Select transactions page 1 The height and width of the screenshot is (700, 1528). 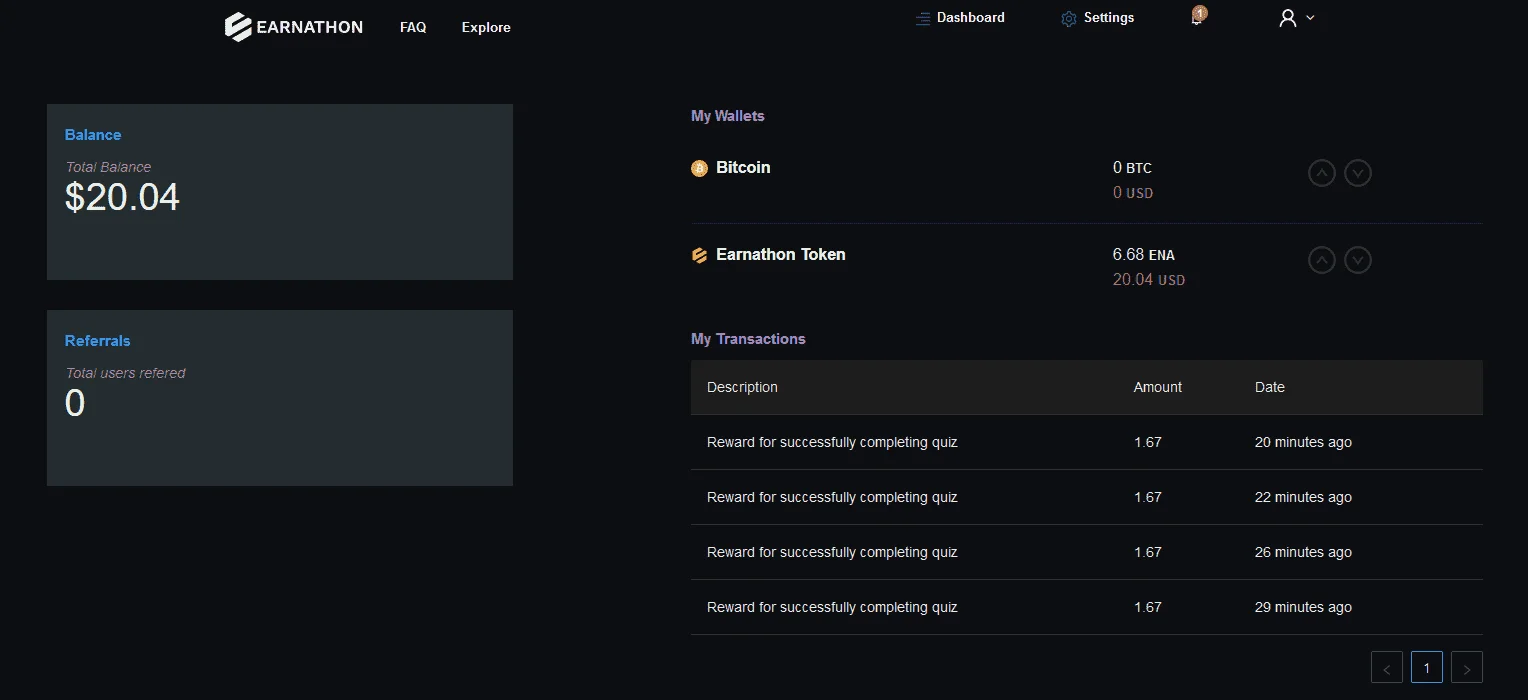click(x=1427, y=667)
